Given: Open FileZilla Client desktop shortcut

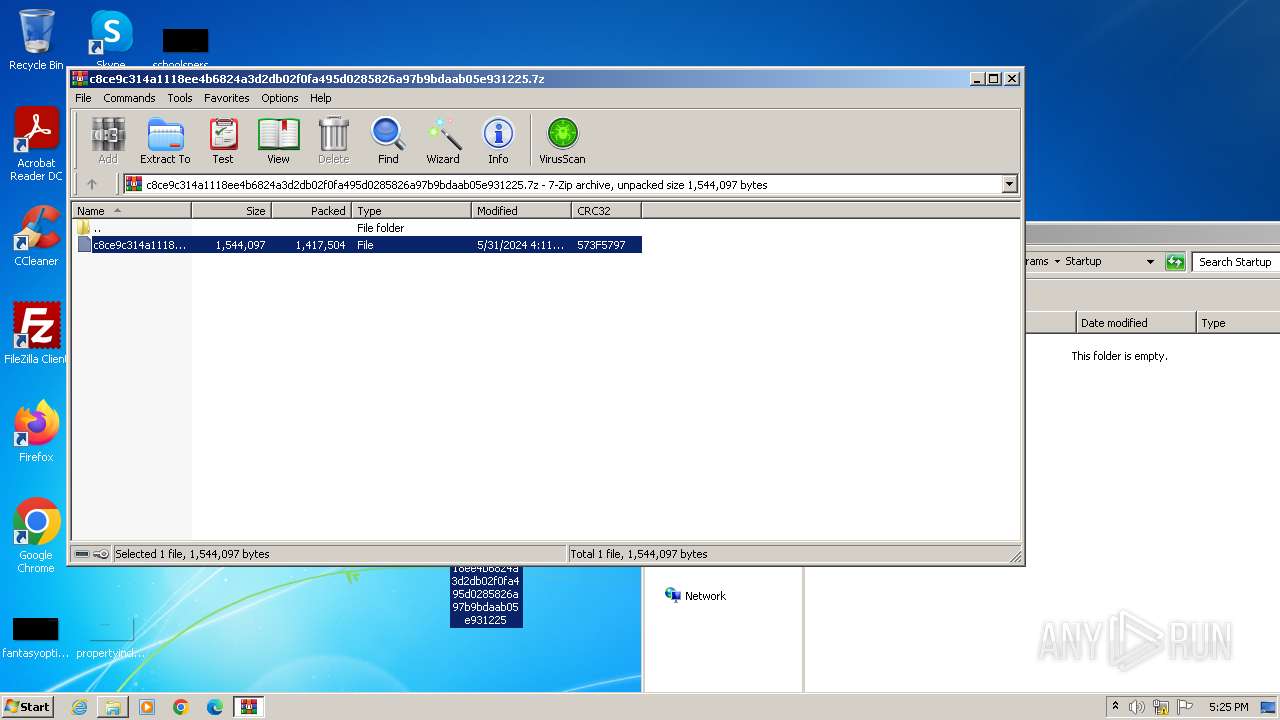Looking at the screenshot, I should click(36, 333).
